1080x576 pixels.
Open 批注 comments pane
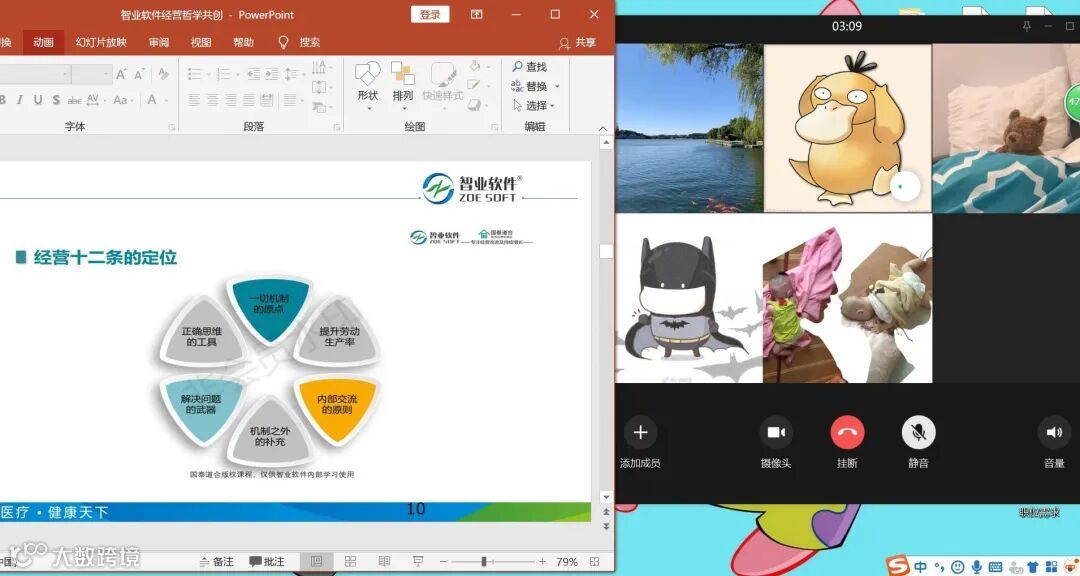click(267, 562)
